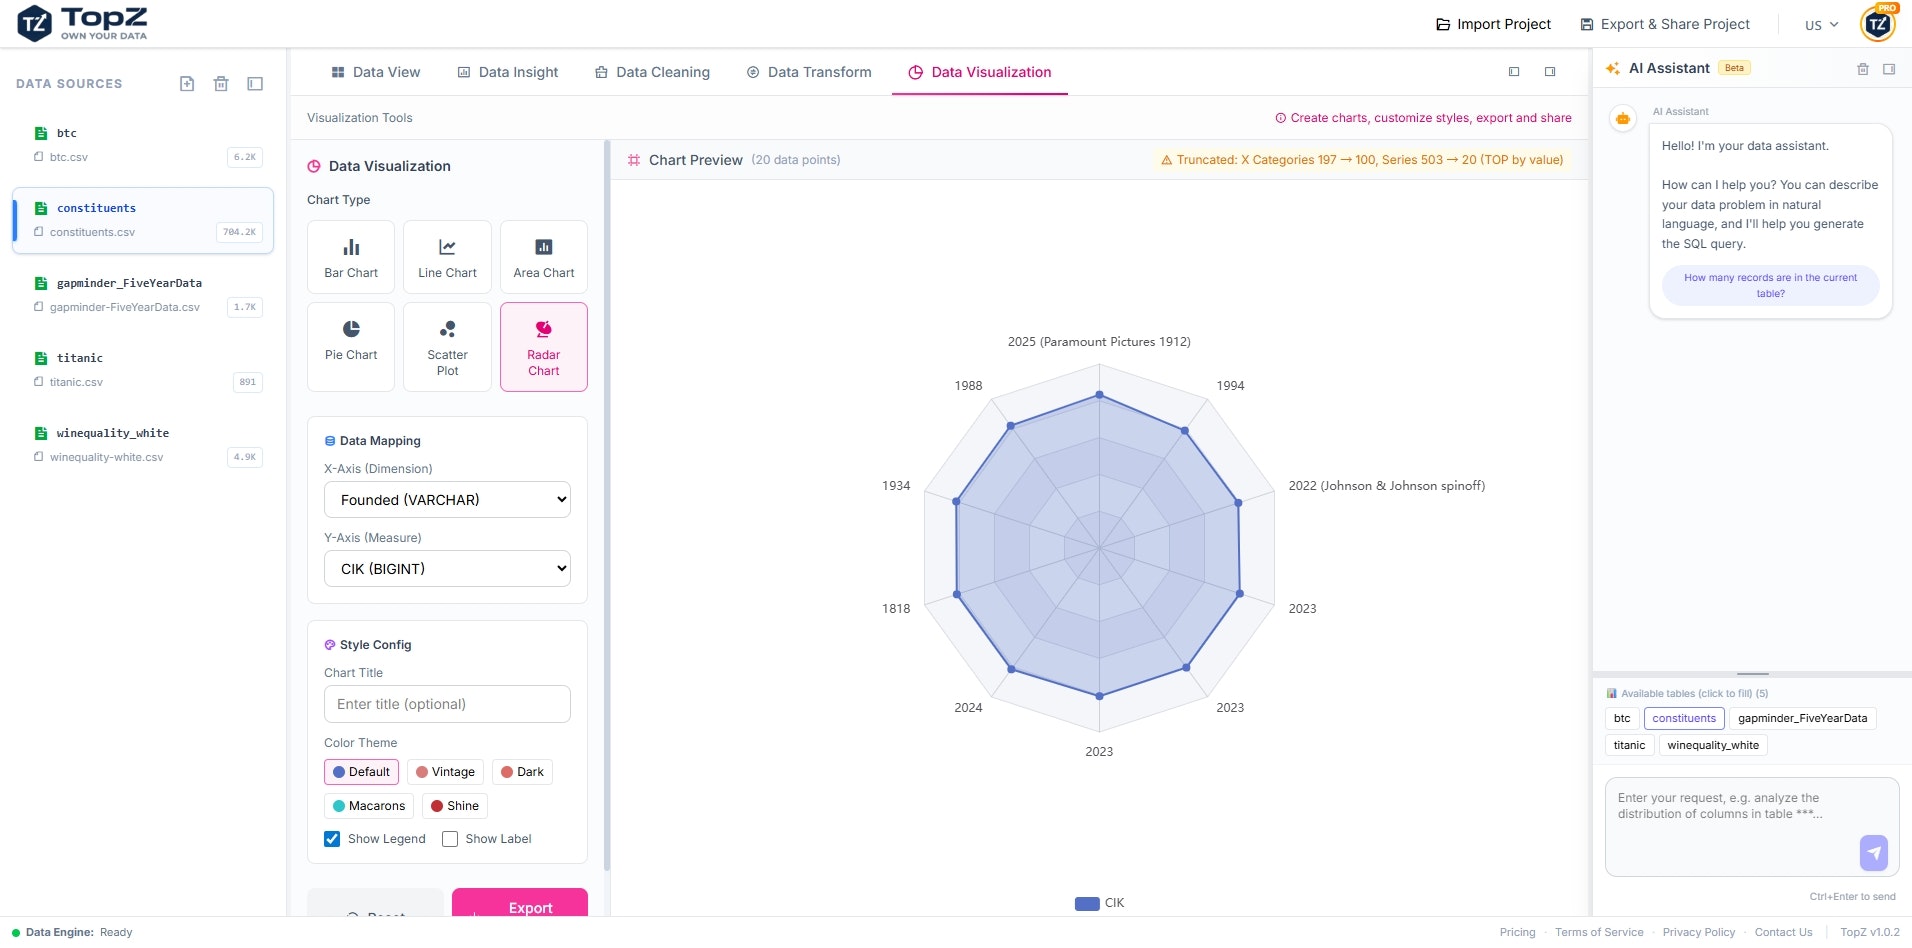The height and width of the screenshot is (948, 1912).
Task: Click the clear chat icon in AI Assistant
Action: 1862,68
